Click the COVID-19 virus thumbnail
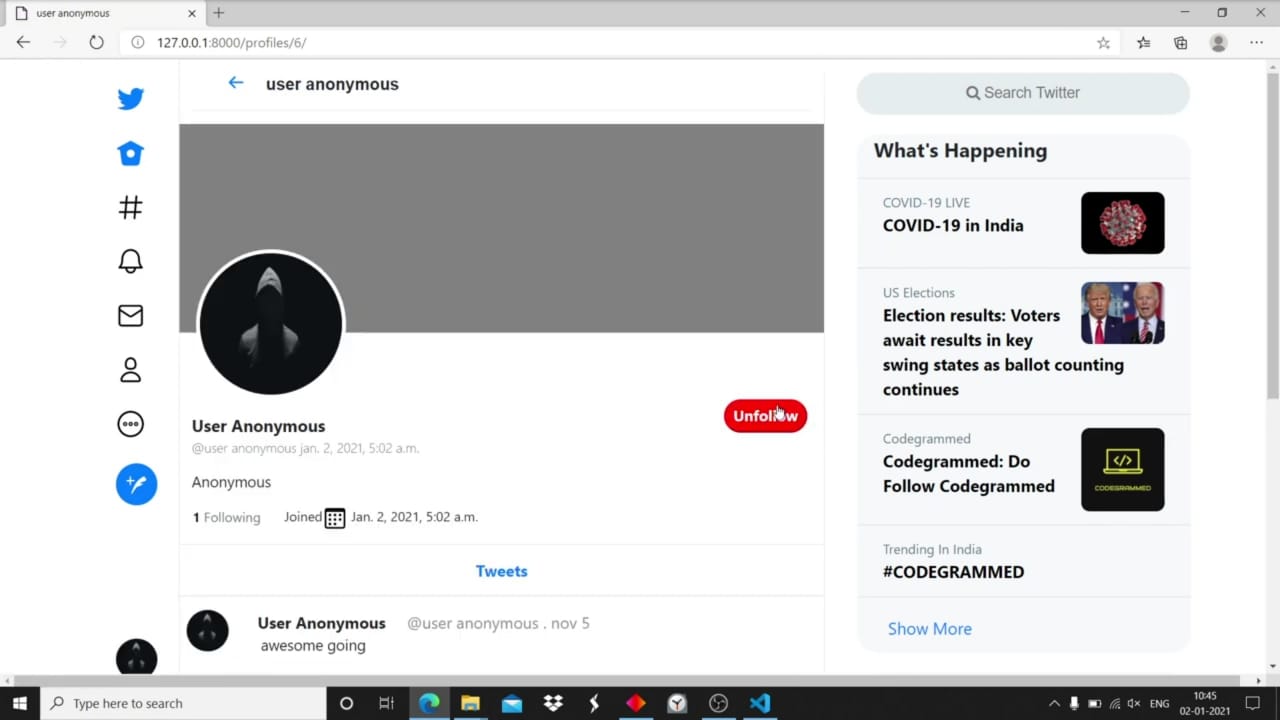This screenshot has height=720, width=1280. coord(1122,223)
